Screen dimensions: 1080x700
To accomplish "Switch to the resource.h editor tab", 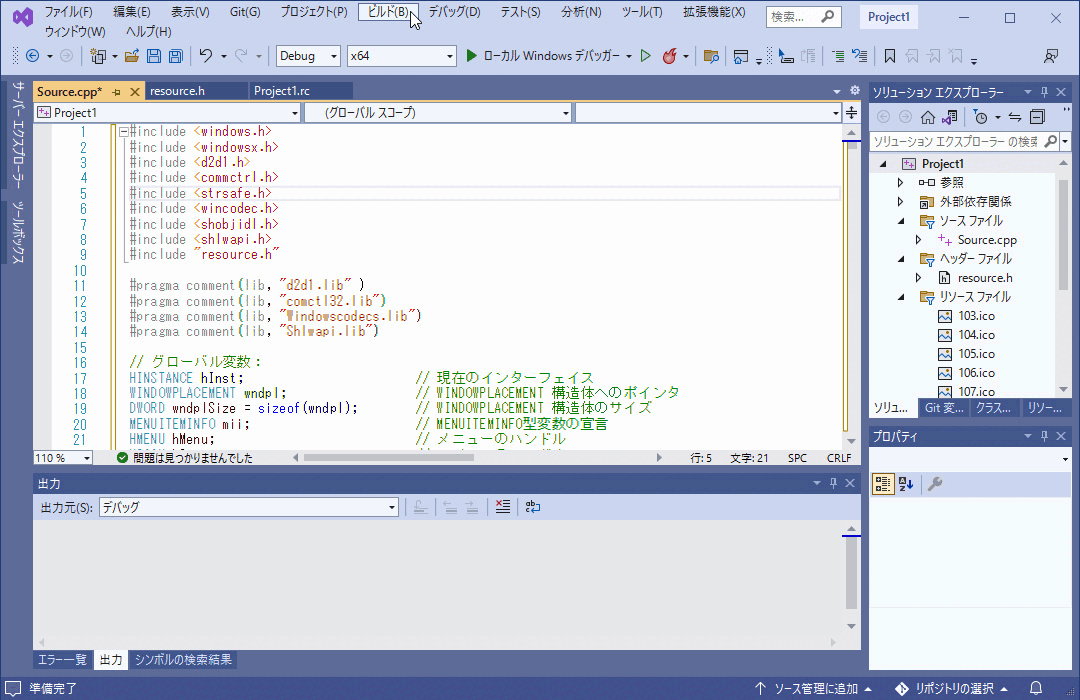I will (x=196, y=89).
